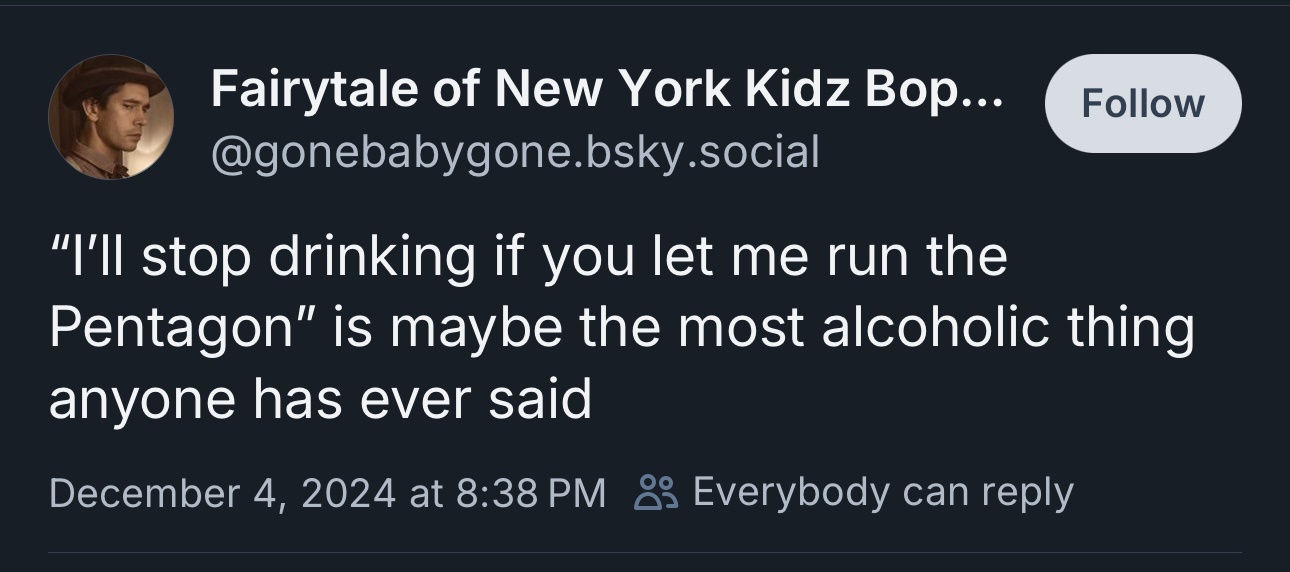Click the December 4, 2024 date
This screenshot has height=572, width=1290.
[222, 492]
